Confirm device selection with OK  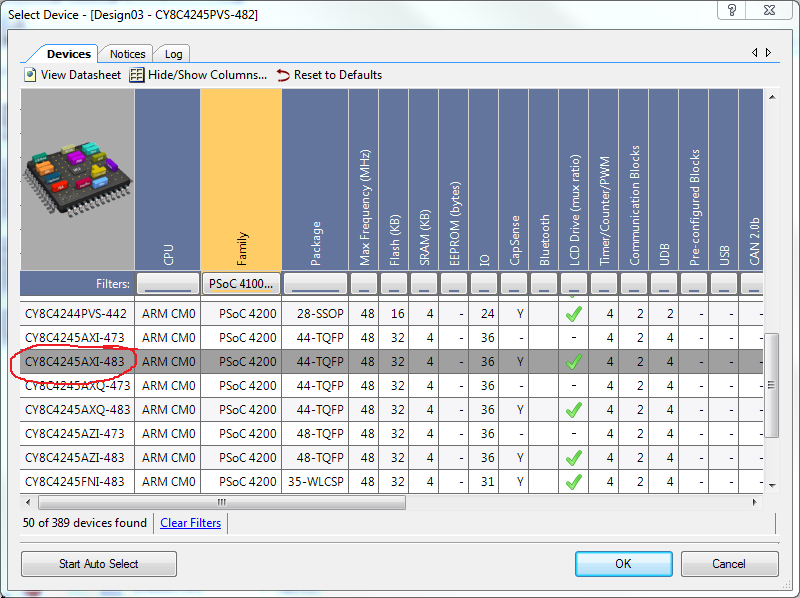click(x=623, y=564)
